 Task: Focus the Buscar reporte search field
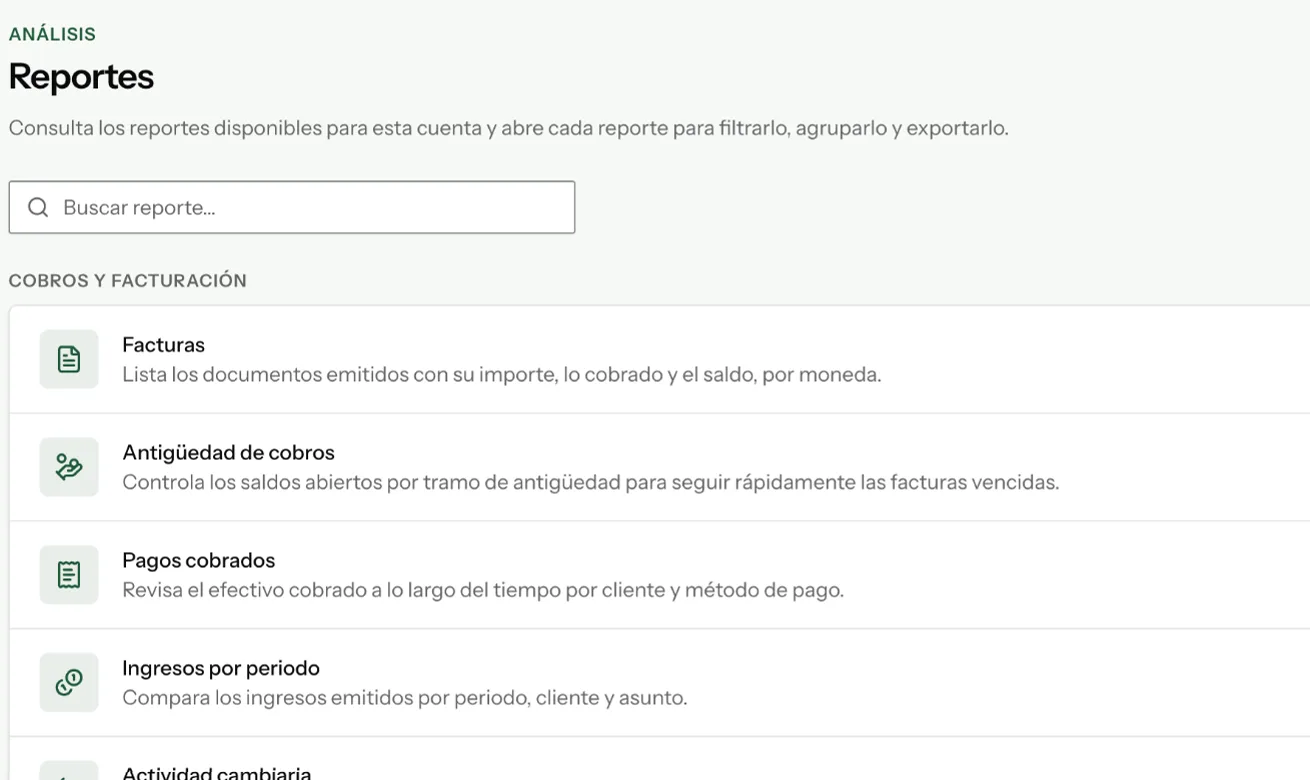pyautogui.click(x=292, y=207)
